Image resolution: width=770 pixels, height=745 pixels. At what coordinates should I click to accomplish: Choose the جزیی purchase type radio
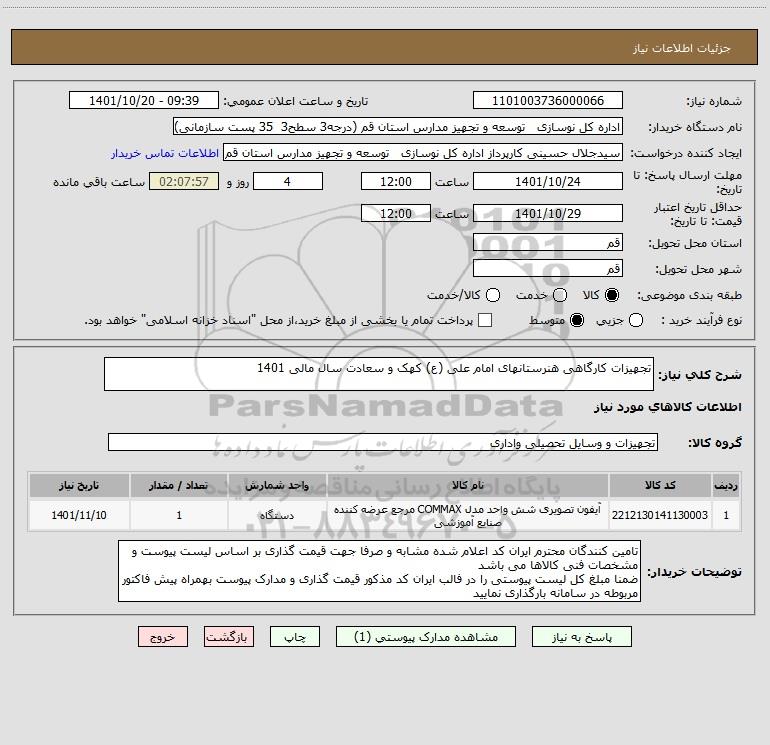pyautogui.click(x=635, y=320)
